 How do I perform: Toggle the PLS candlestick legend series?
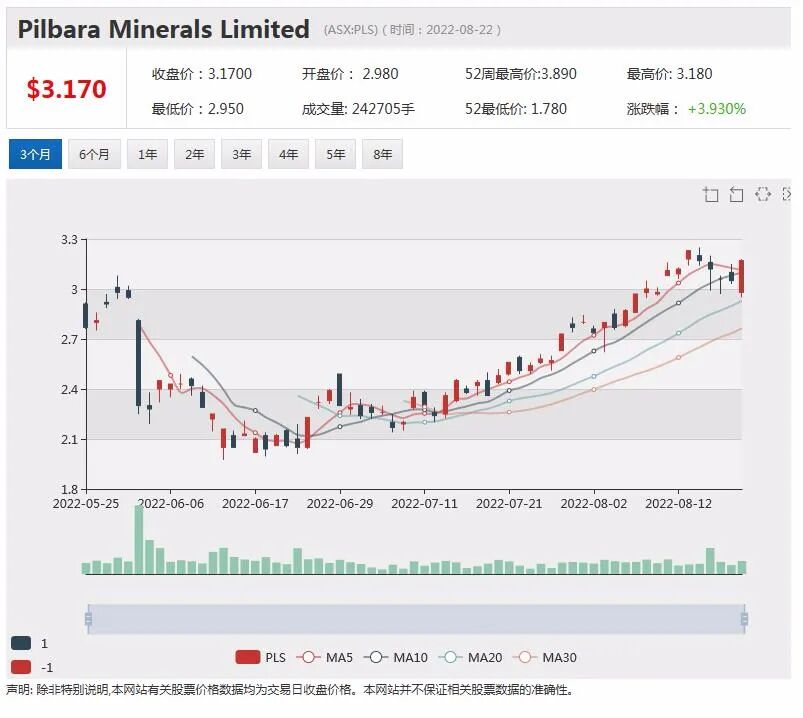click(261, 657)
